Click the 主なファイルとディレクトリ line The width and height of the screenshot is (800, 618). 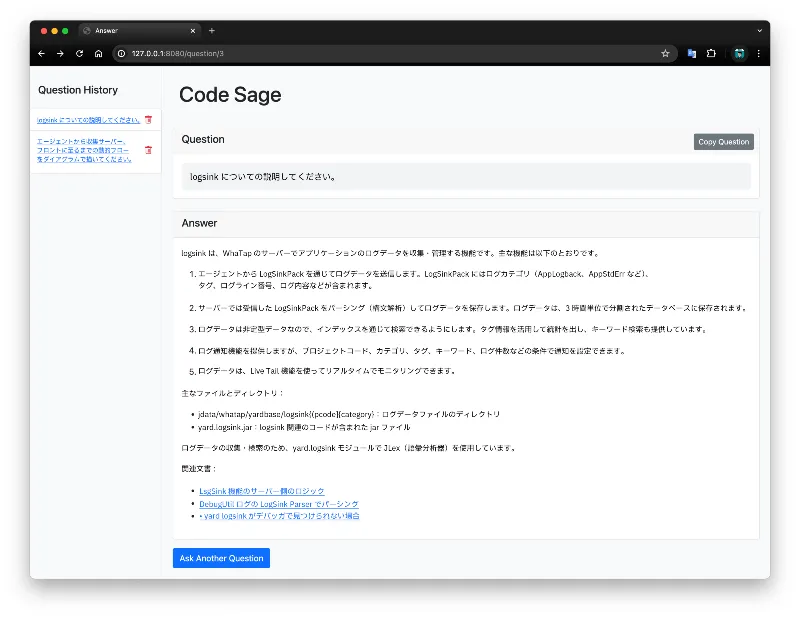coord(233,393)
